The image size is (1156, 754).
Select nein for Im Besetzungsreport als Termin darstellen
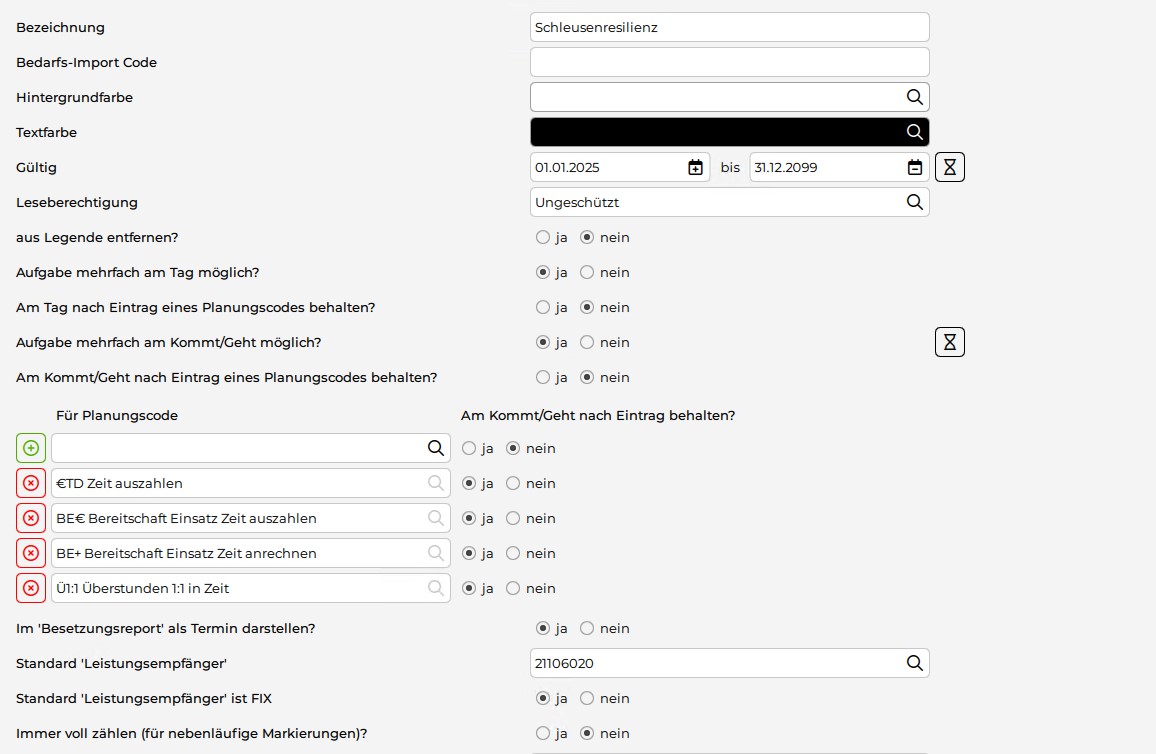[x=587, y=628]
